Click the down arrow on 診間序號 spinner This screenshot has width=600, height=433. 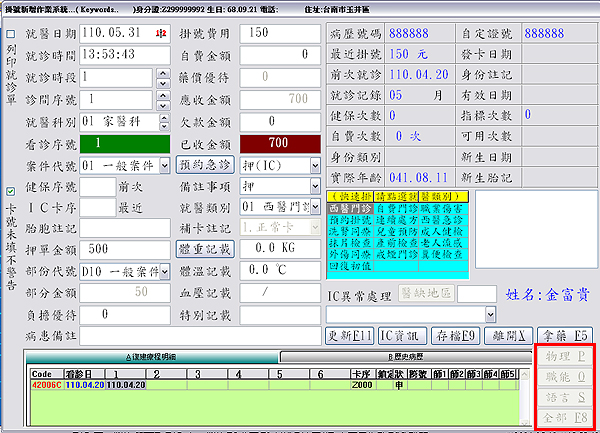pos(161,103)
